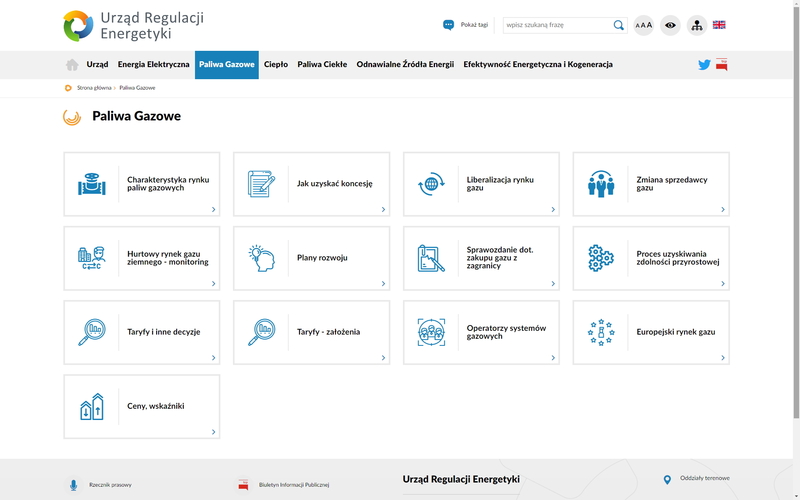Screen dimensions: 800x500
Task: Toggle high contrast eye icon
Action: pyautogui.click(x=670, y=25)
